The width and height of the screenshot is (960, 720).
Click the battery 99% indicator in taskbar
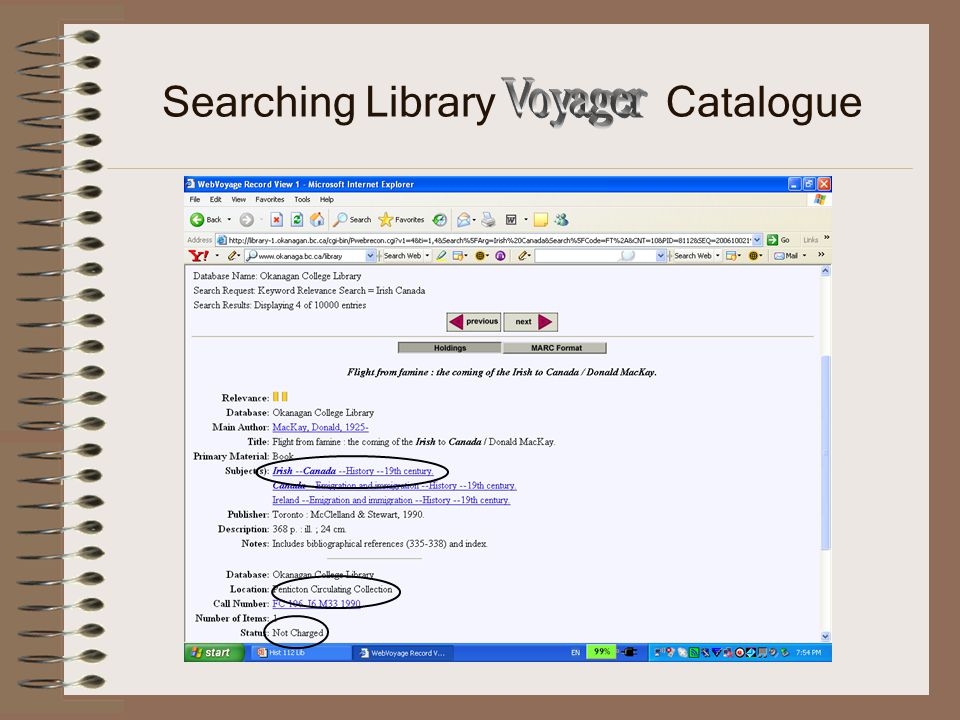click(601, 652)
